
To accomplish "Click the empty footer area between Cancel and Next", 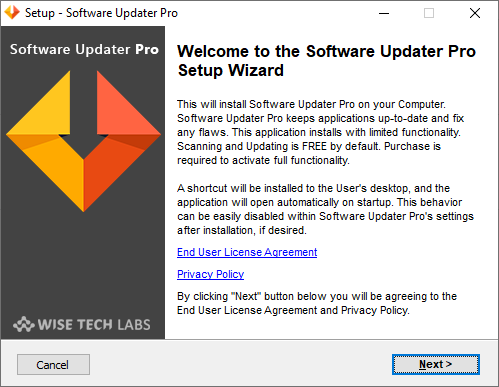I will (x=241, y=364).
